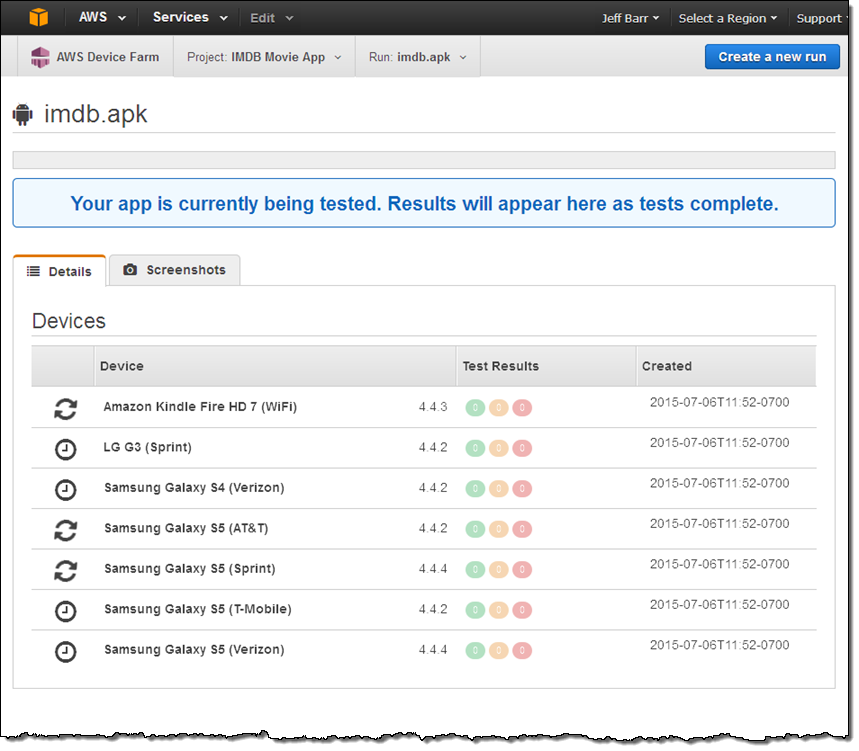This screenshot has width=859, height=751.
Task: Select the Details tab
Action: [x=59, y=271]
